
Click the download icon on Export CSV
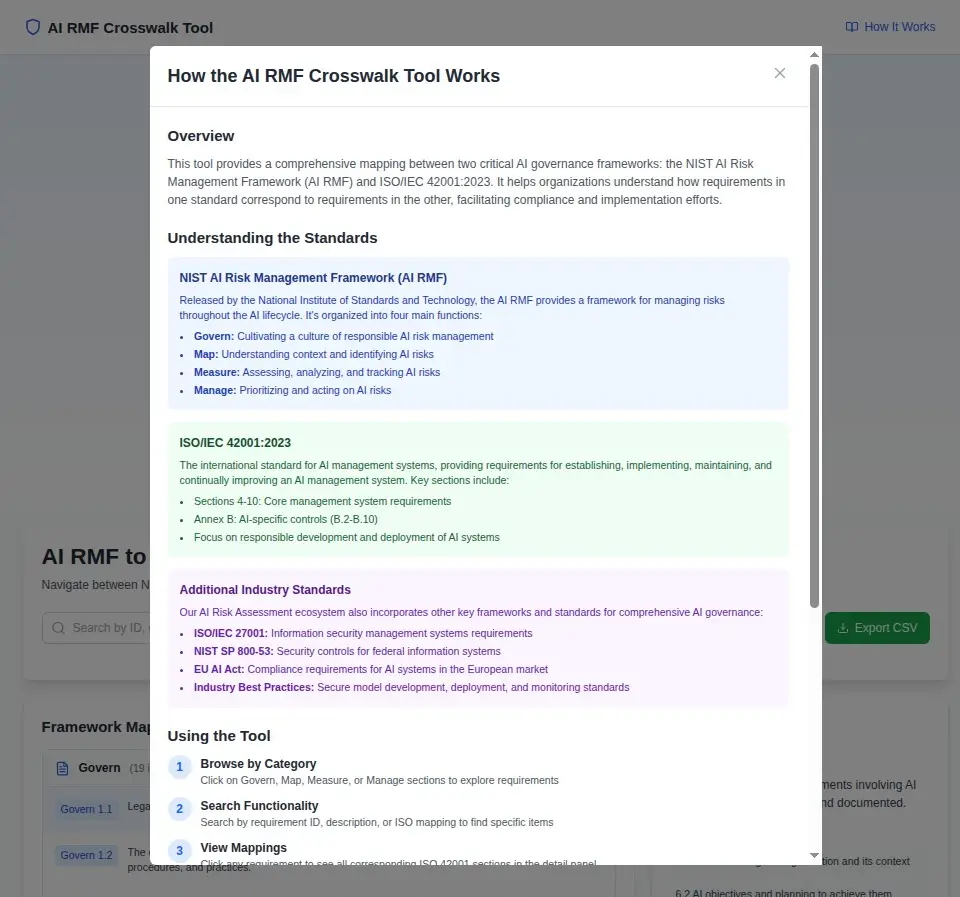pos(843,628)
